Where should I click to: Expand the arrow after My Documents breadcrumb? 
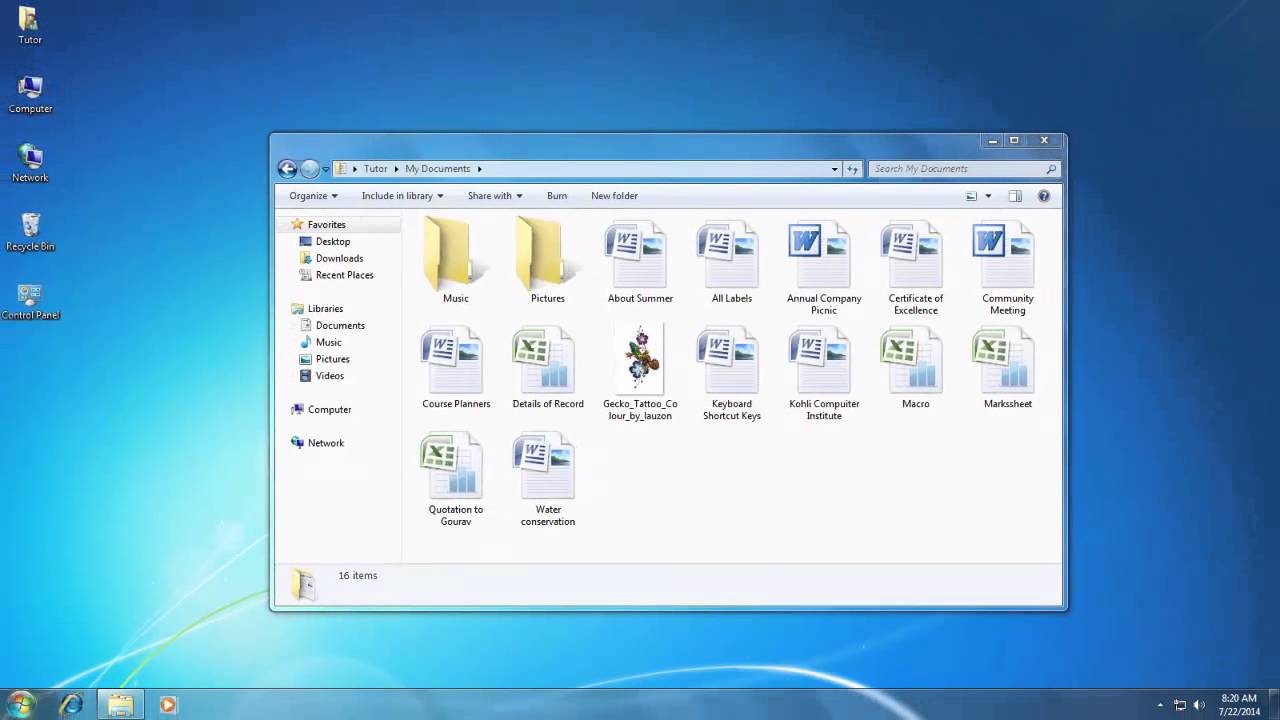pos(480,169)
